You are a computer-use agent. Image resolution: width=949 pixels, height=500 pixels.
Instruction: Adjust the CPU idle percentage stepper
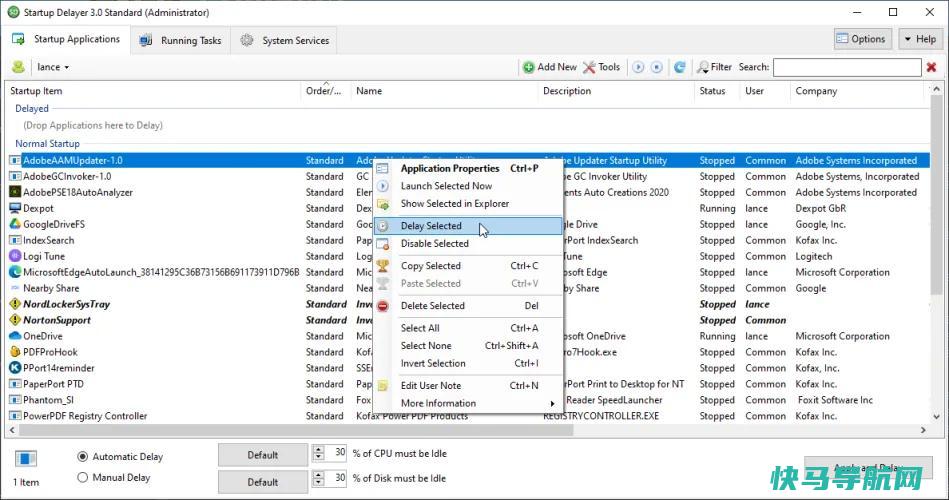click(x=318, y=453)
